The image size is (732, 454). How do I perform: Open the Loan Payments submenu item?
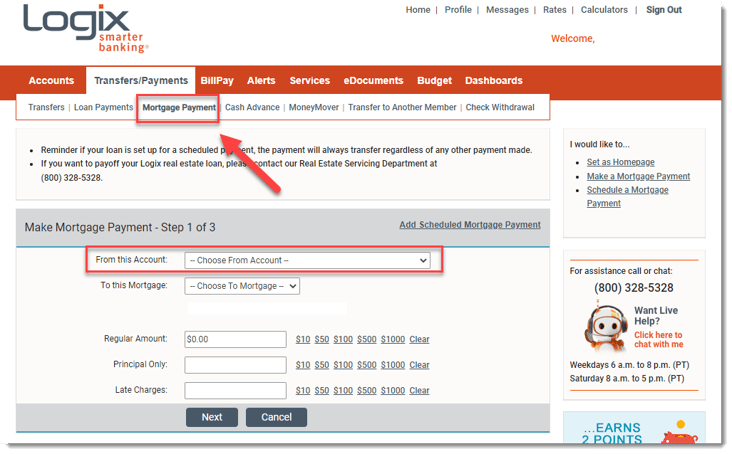point(103,107)
